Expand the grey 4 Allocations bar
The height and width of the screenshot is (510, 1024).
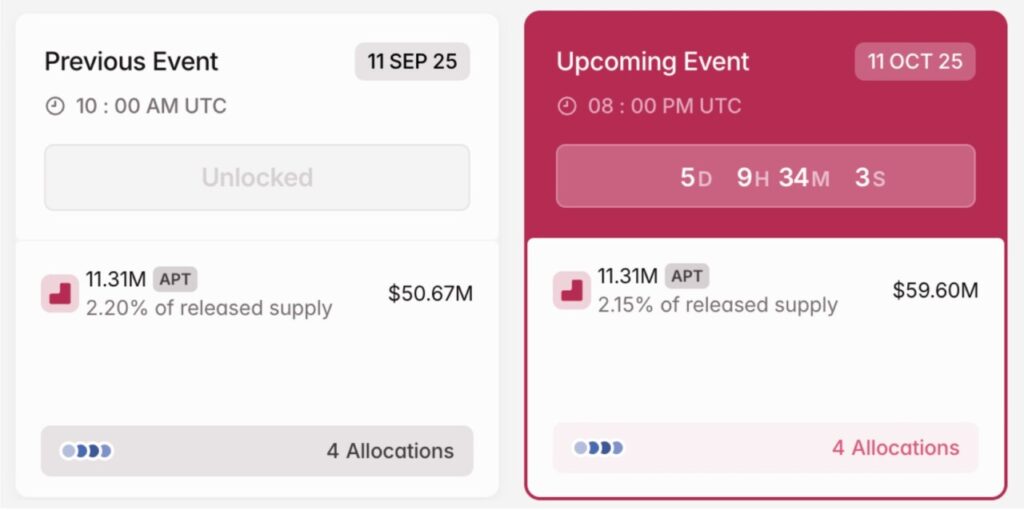click(x=257, y=451)
